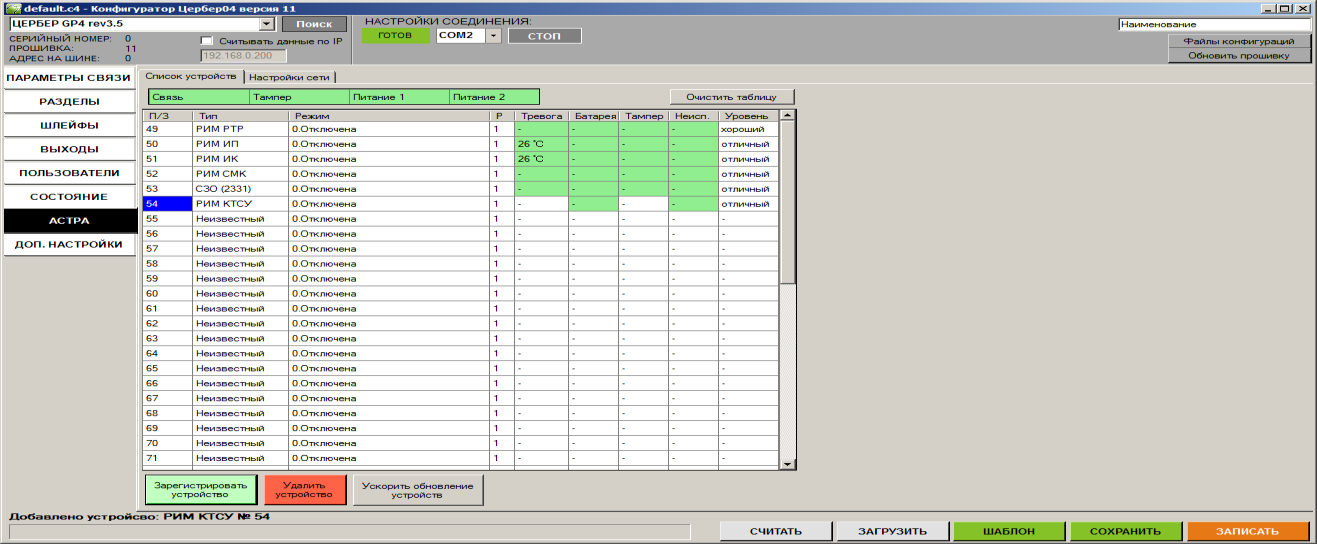Click the СТОП button

click(x=544, y=36)
